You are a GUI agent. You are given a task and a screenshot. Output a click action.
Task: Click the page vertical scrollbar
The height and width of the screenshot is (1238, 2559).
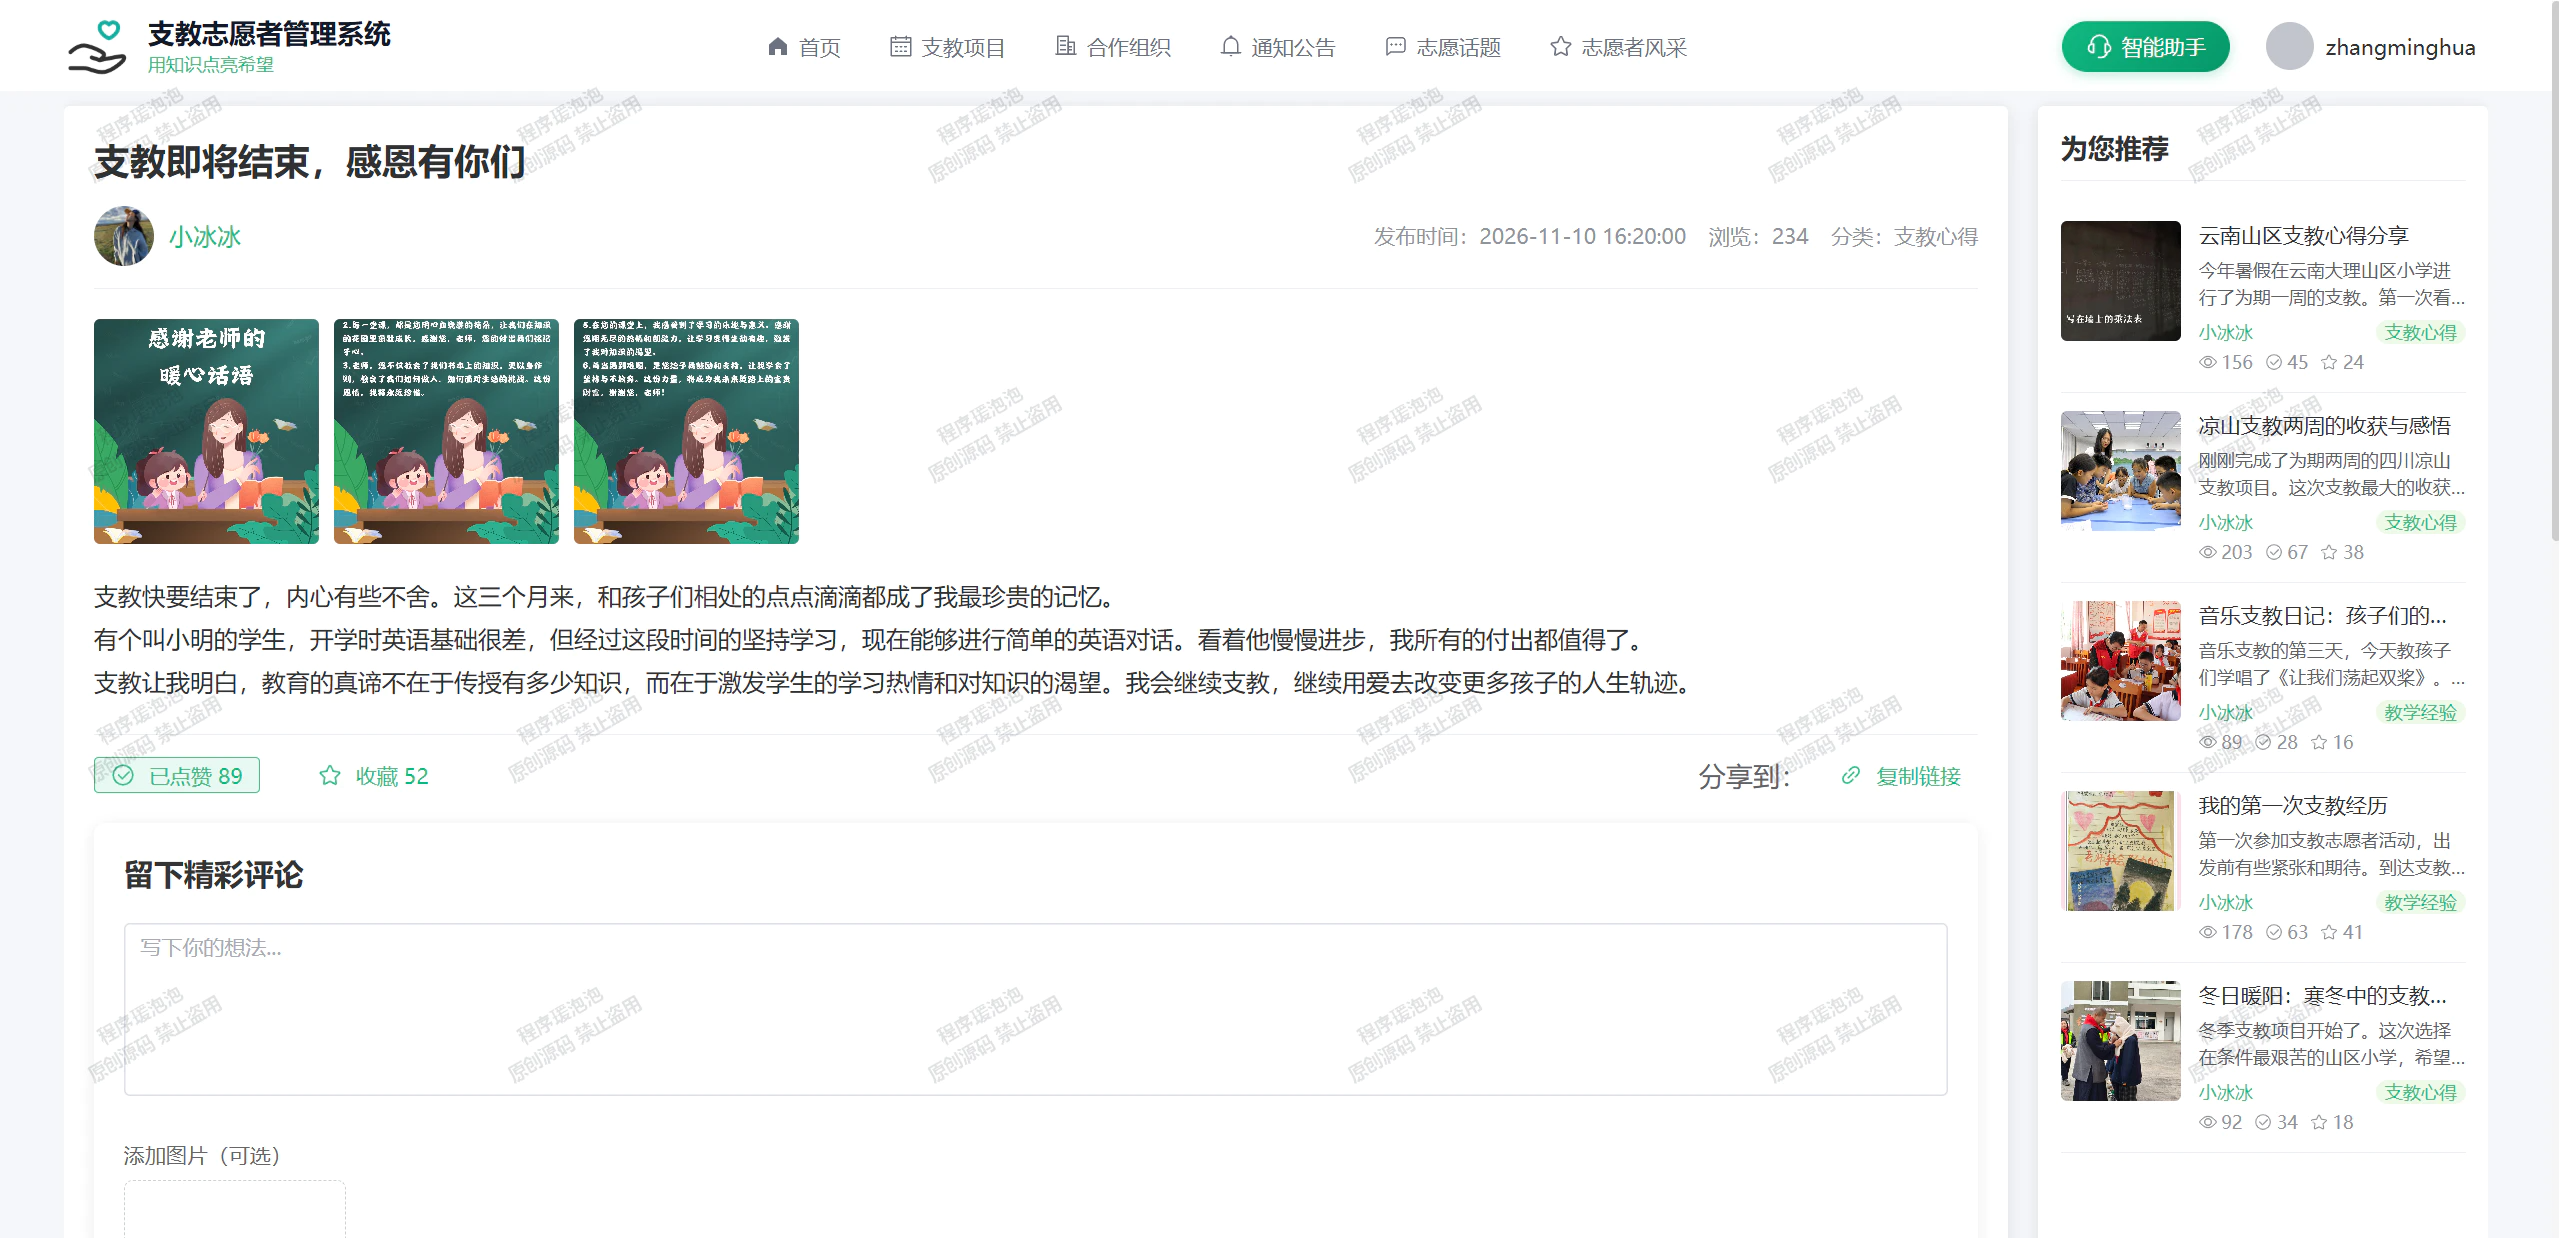(2554, 270)
